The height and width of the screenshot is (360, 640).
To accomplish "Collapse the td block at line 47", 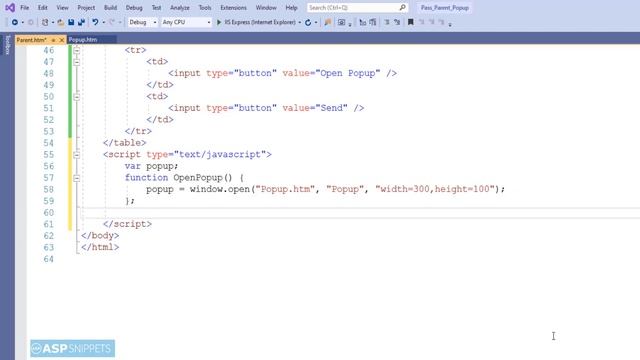I will pyautogui.click(x=77, y=62).
